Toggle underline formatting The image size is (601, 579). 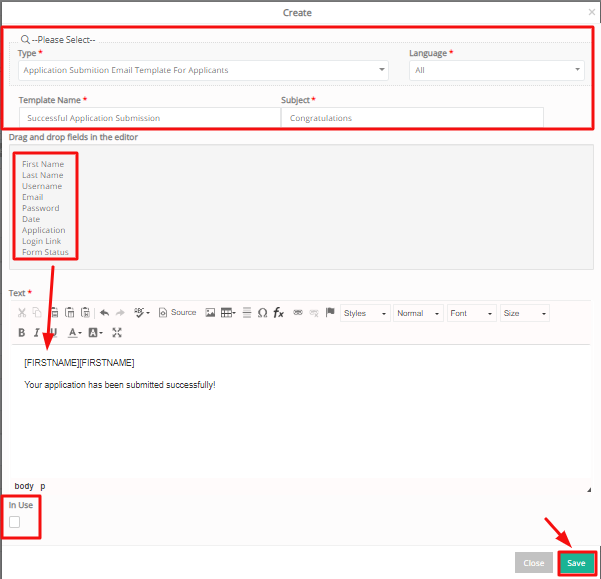(x=54, y=333)
